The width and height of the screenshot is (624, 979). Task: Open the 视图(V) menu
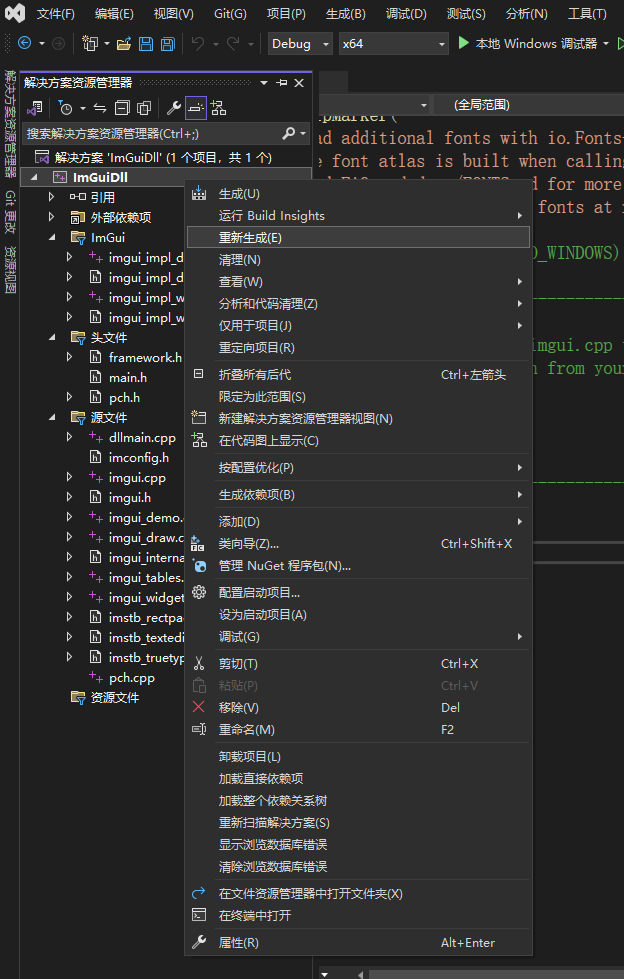coord(174,14)
